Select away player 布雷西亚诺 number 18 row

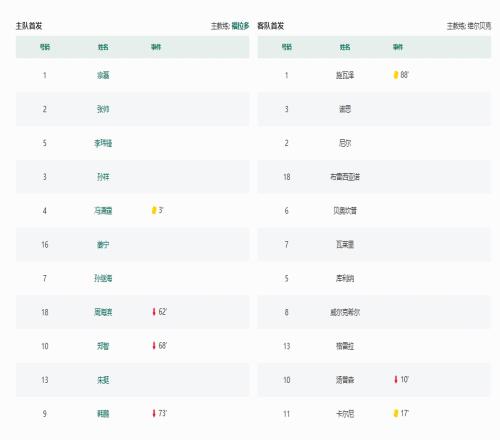click(374, 177)
